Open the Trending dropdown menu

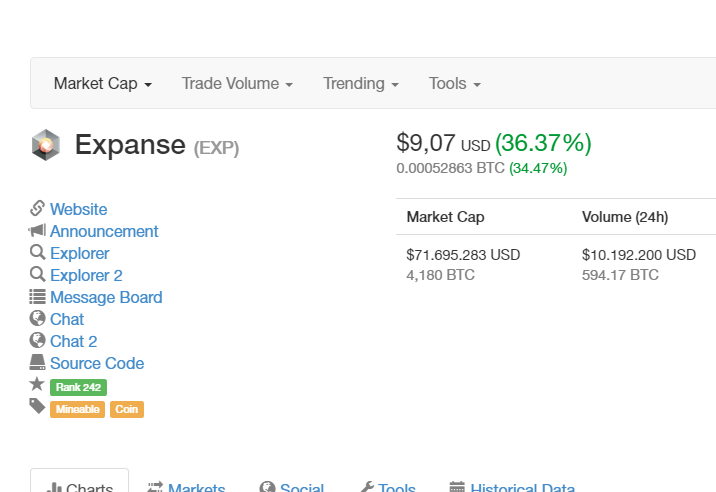(361, 84)
